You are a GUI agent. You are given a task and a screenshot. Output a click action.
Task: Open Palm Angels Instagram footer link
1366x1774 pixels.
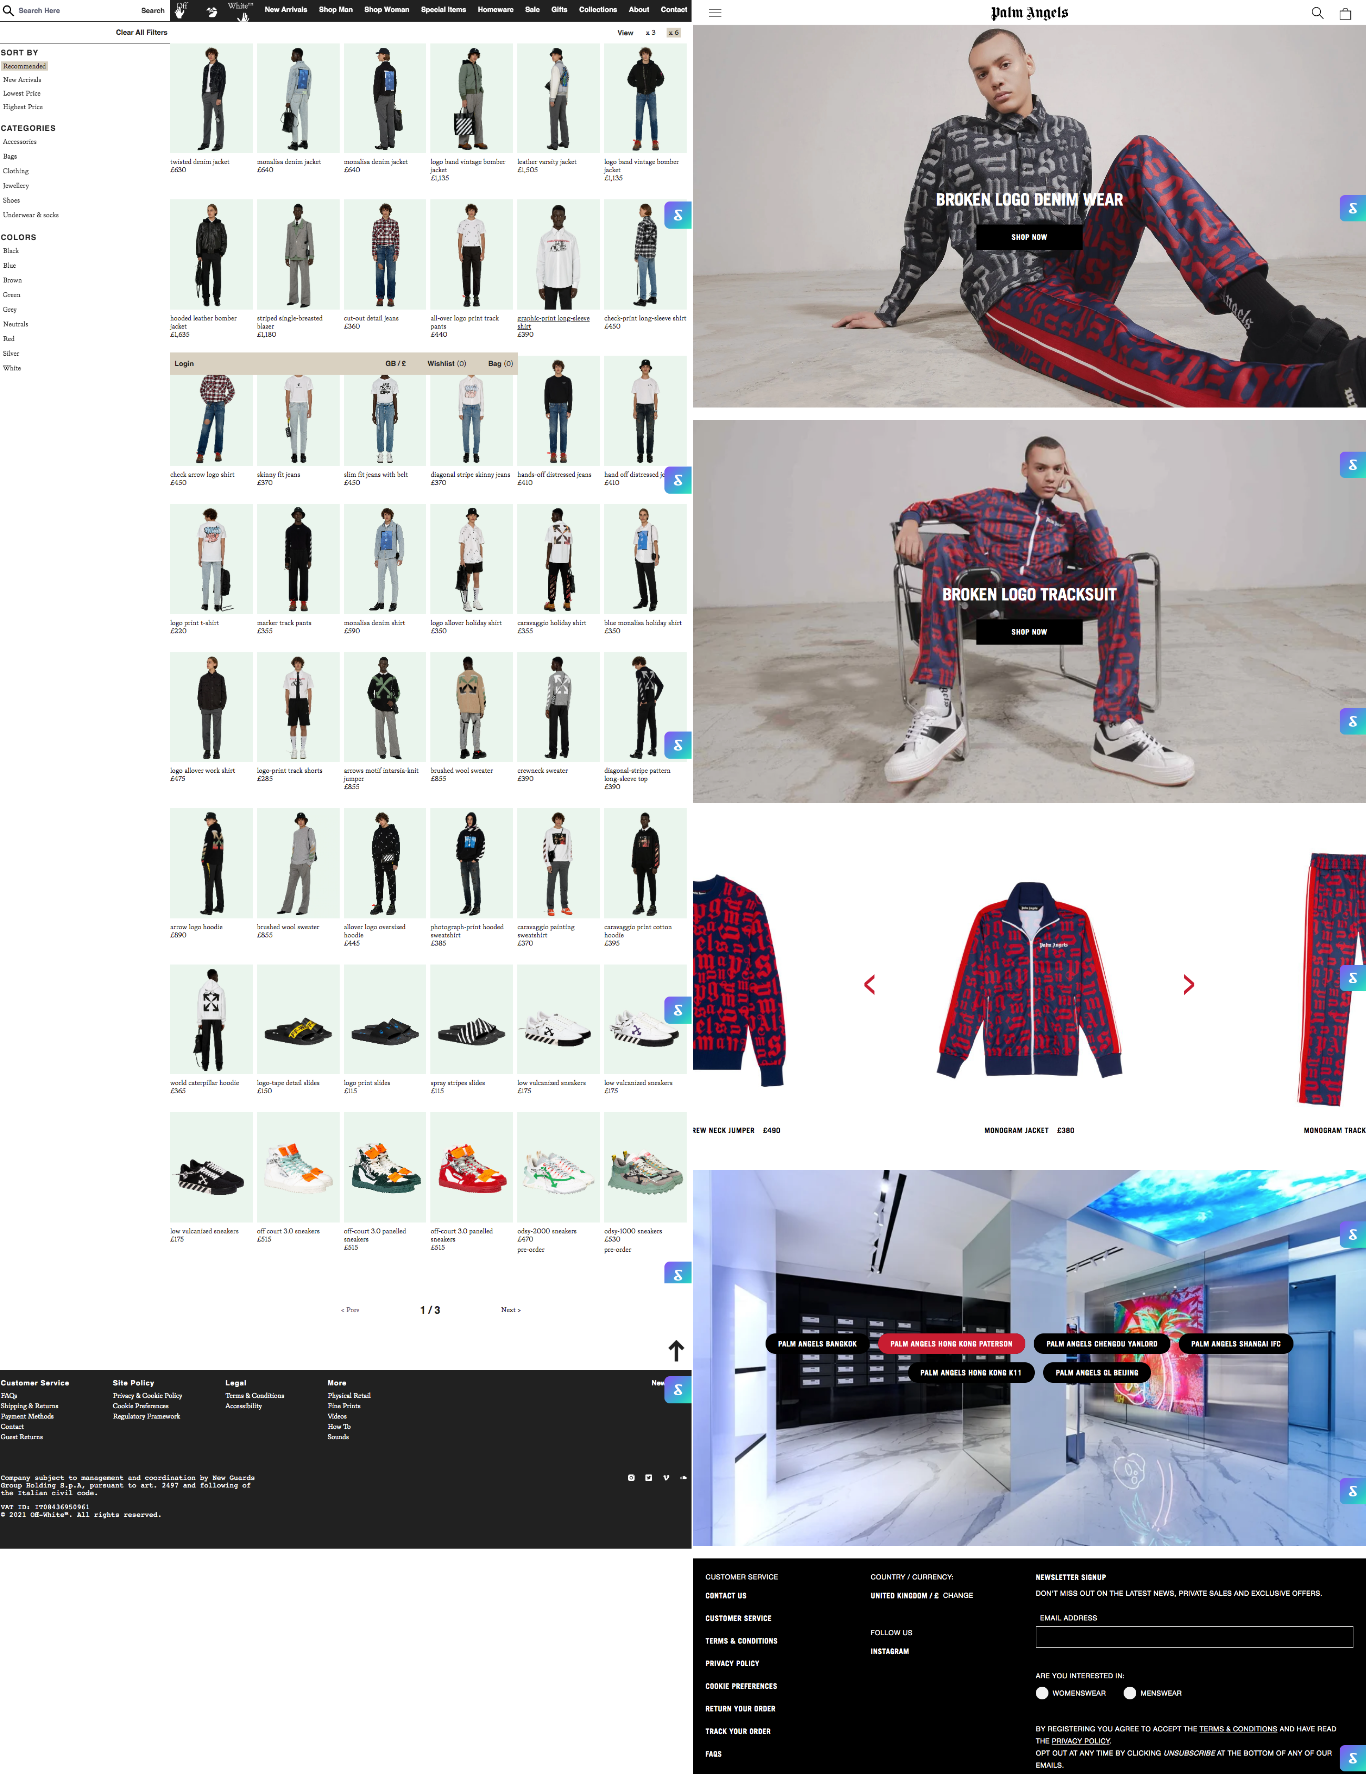(x=890, y=1651)
